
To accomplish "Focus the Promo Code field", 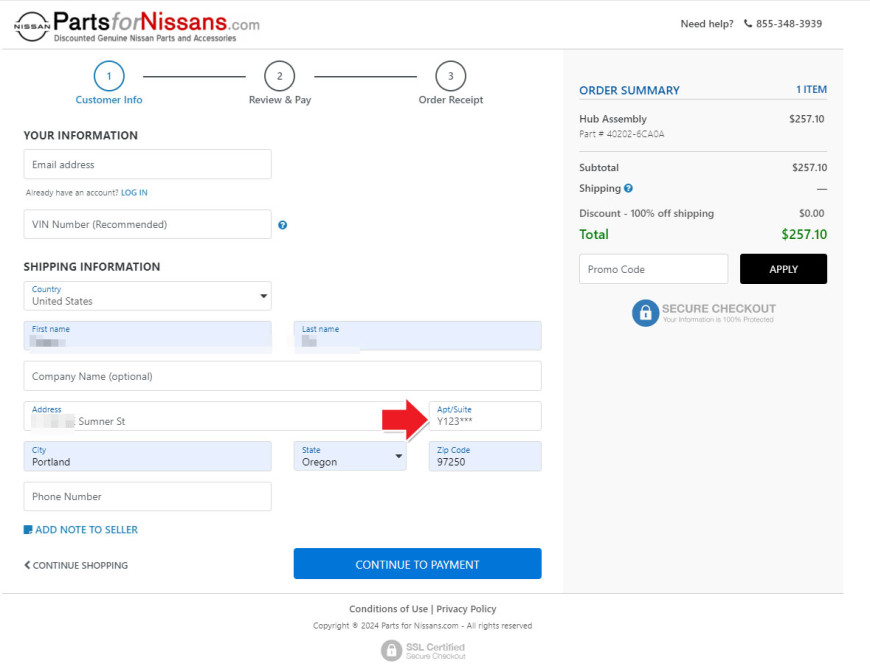I will coord(654,269).
